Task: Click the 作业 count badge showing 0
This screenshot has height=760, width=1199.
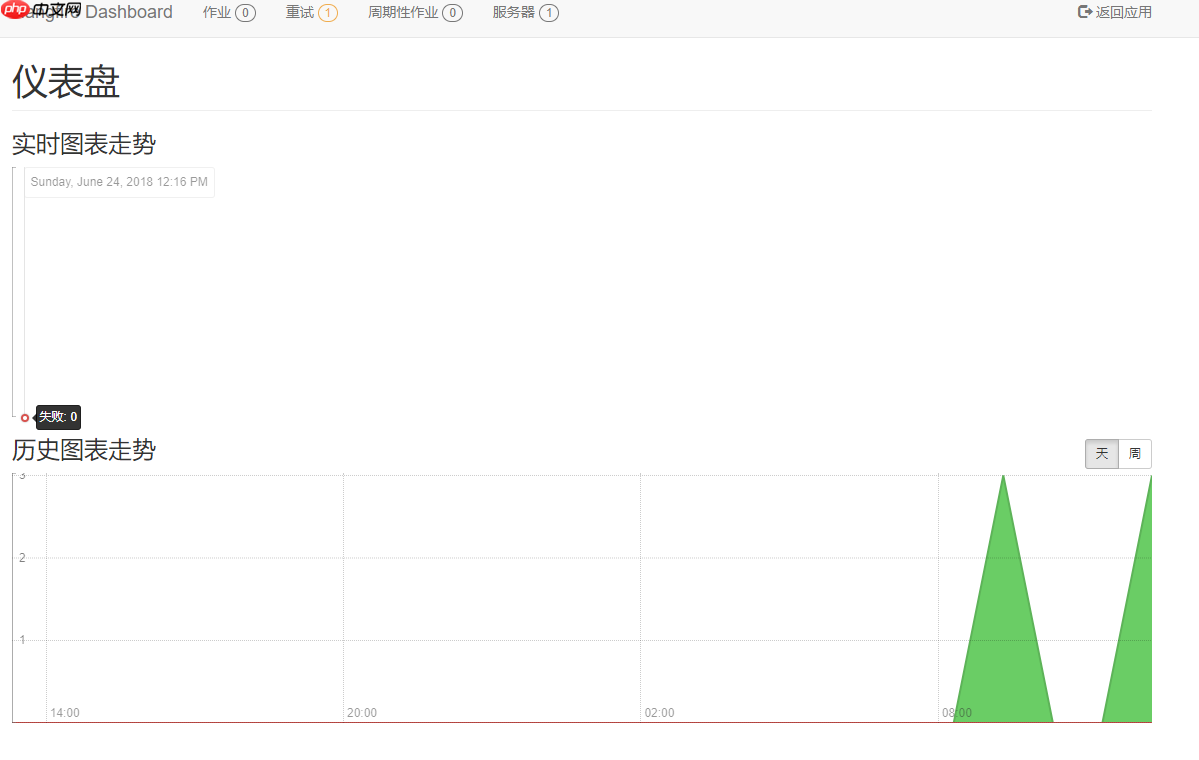Action: 245,13
